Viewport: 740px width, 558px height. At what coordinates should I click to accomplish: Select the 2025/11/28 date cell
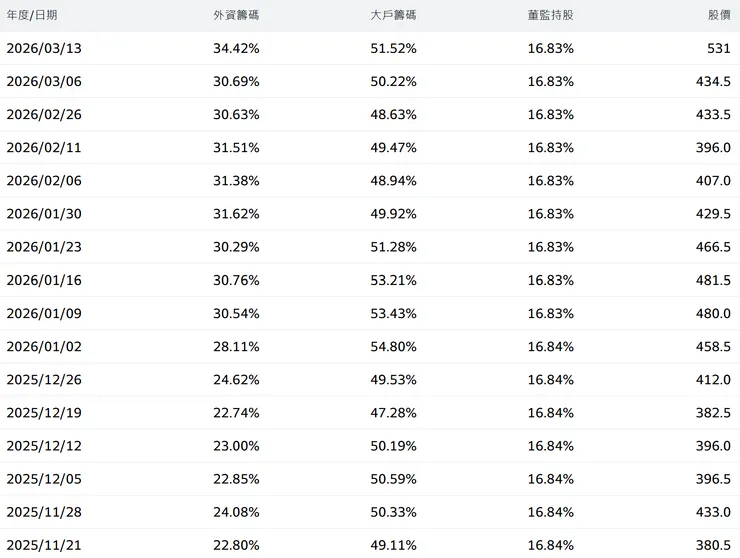point(44,512)
